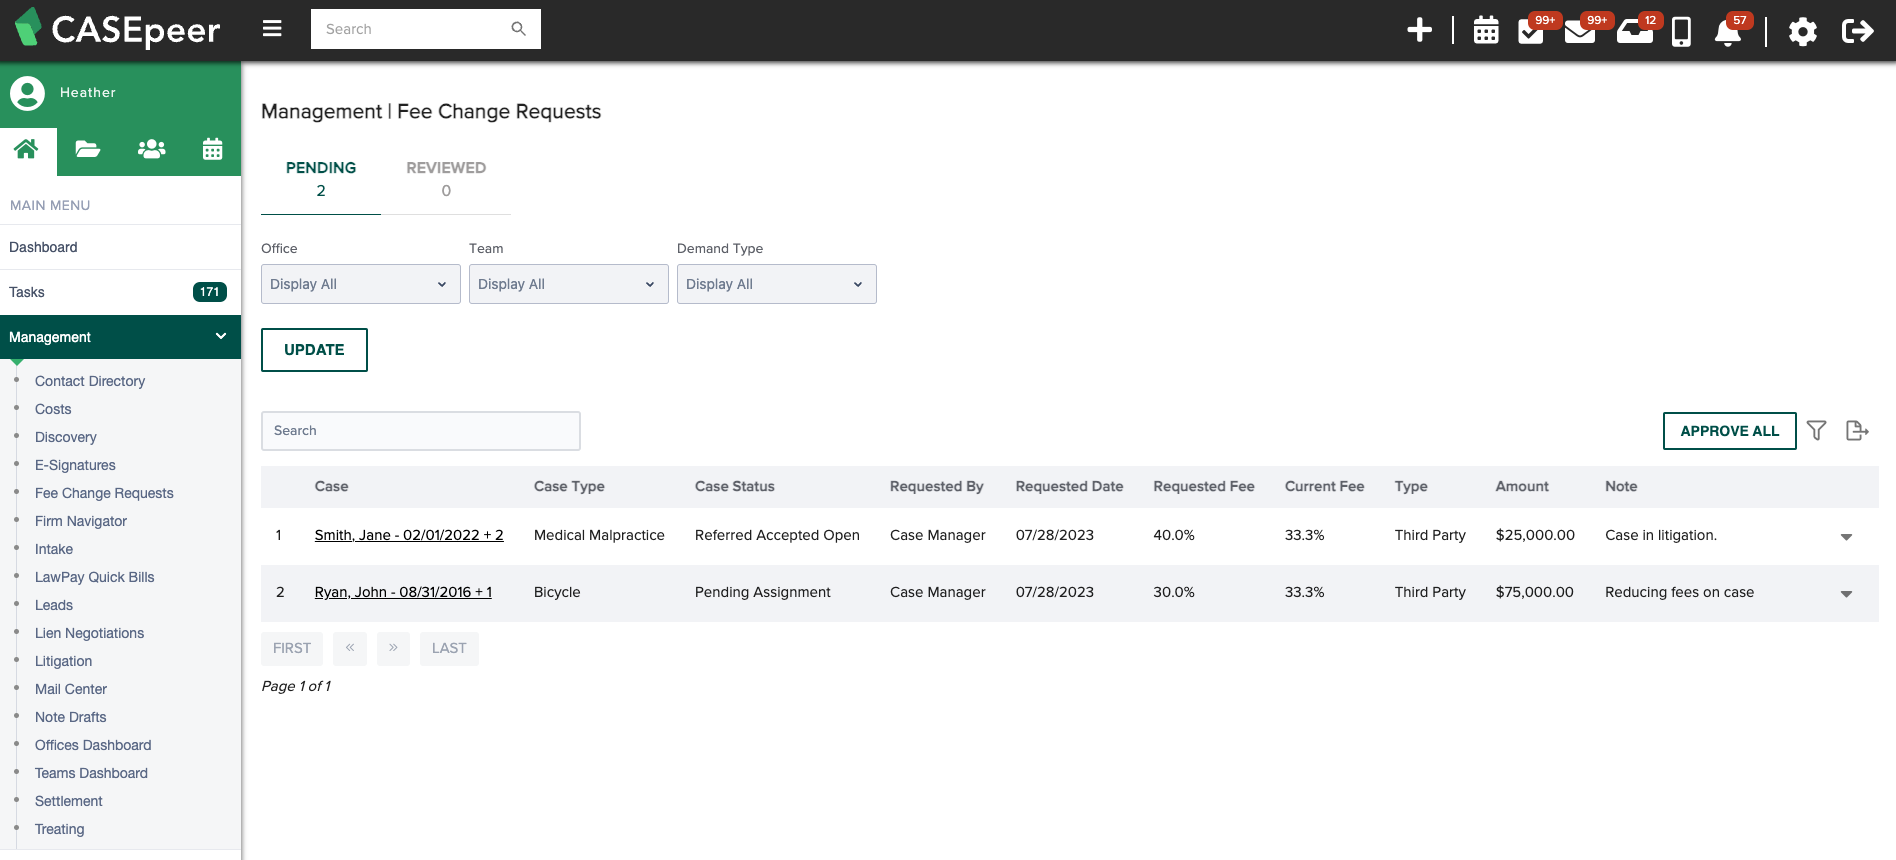
Task: Select the open folder cases icon
Action: (88, 149)
